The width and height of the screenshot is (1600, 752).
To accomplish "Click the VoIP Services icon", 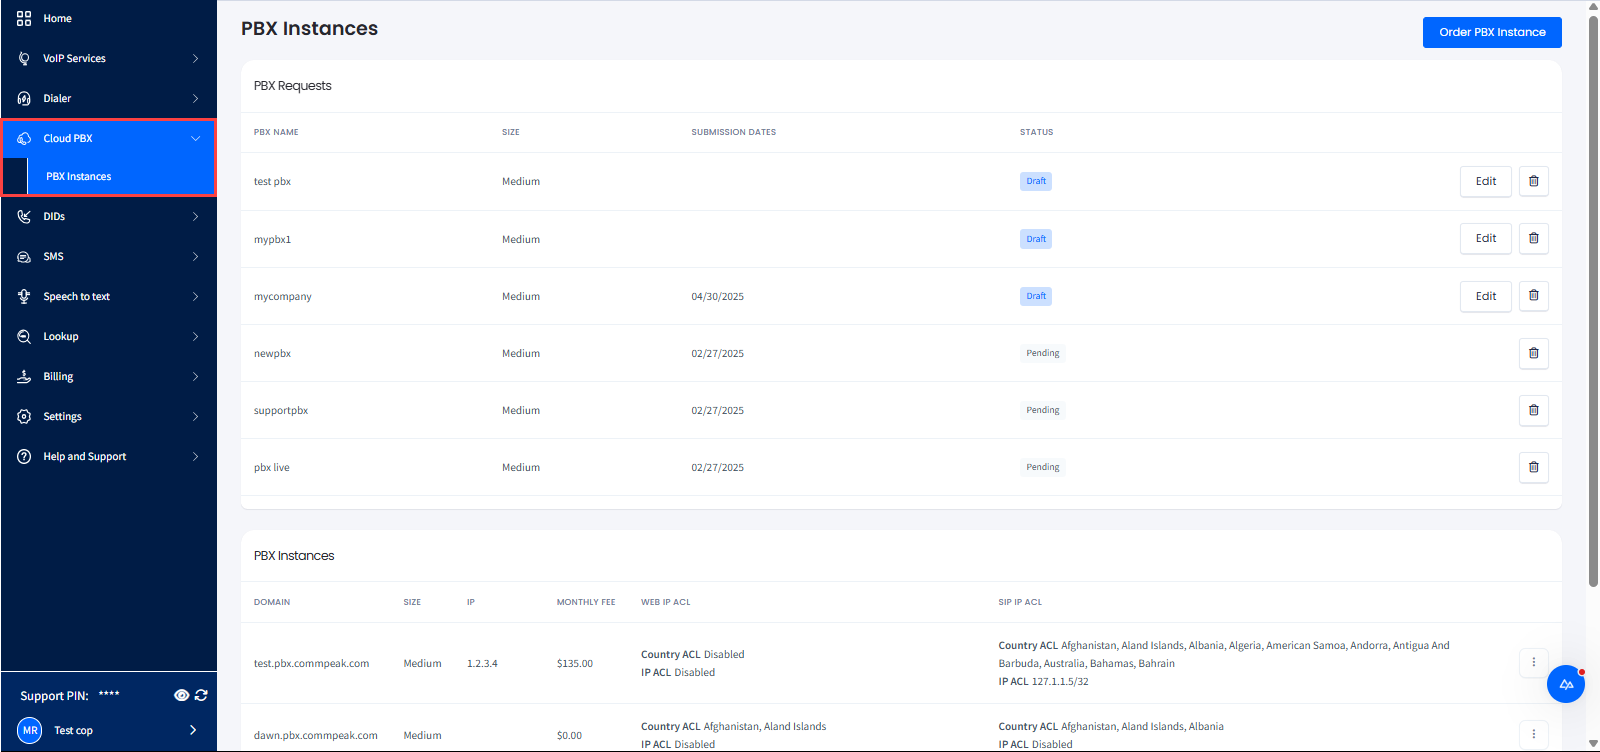I will (x=24, y=58).
